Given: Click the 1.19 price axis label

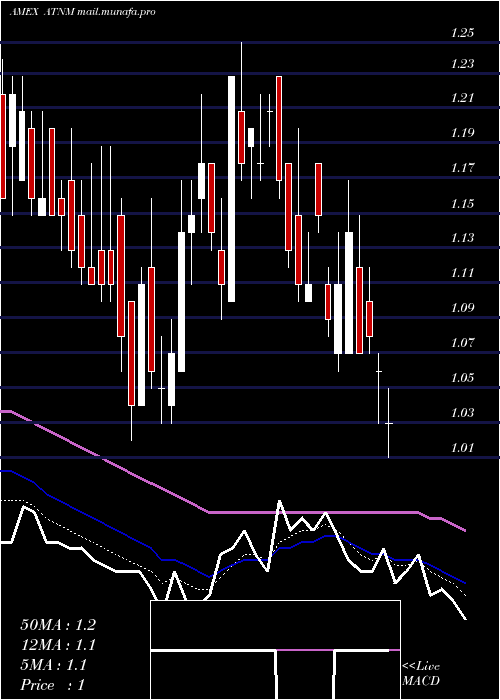Looking at the screenshot, I should point(462,133).
